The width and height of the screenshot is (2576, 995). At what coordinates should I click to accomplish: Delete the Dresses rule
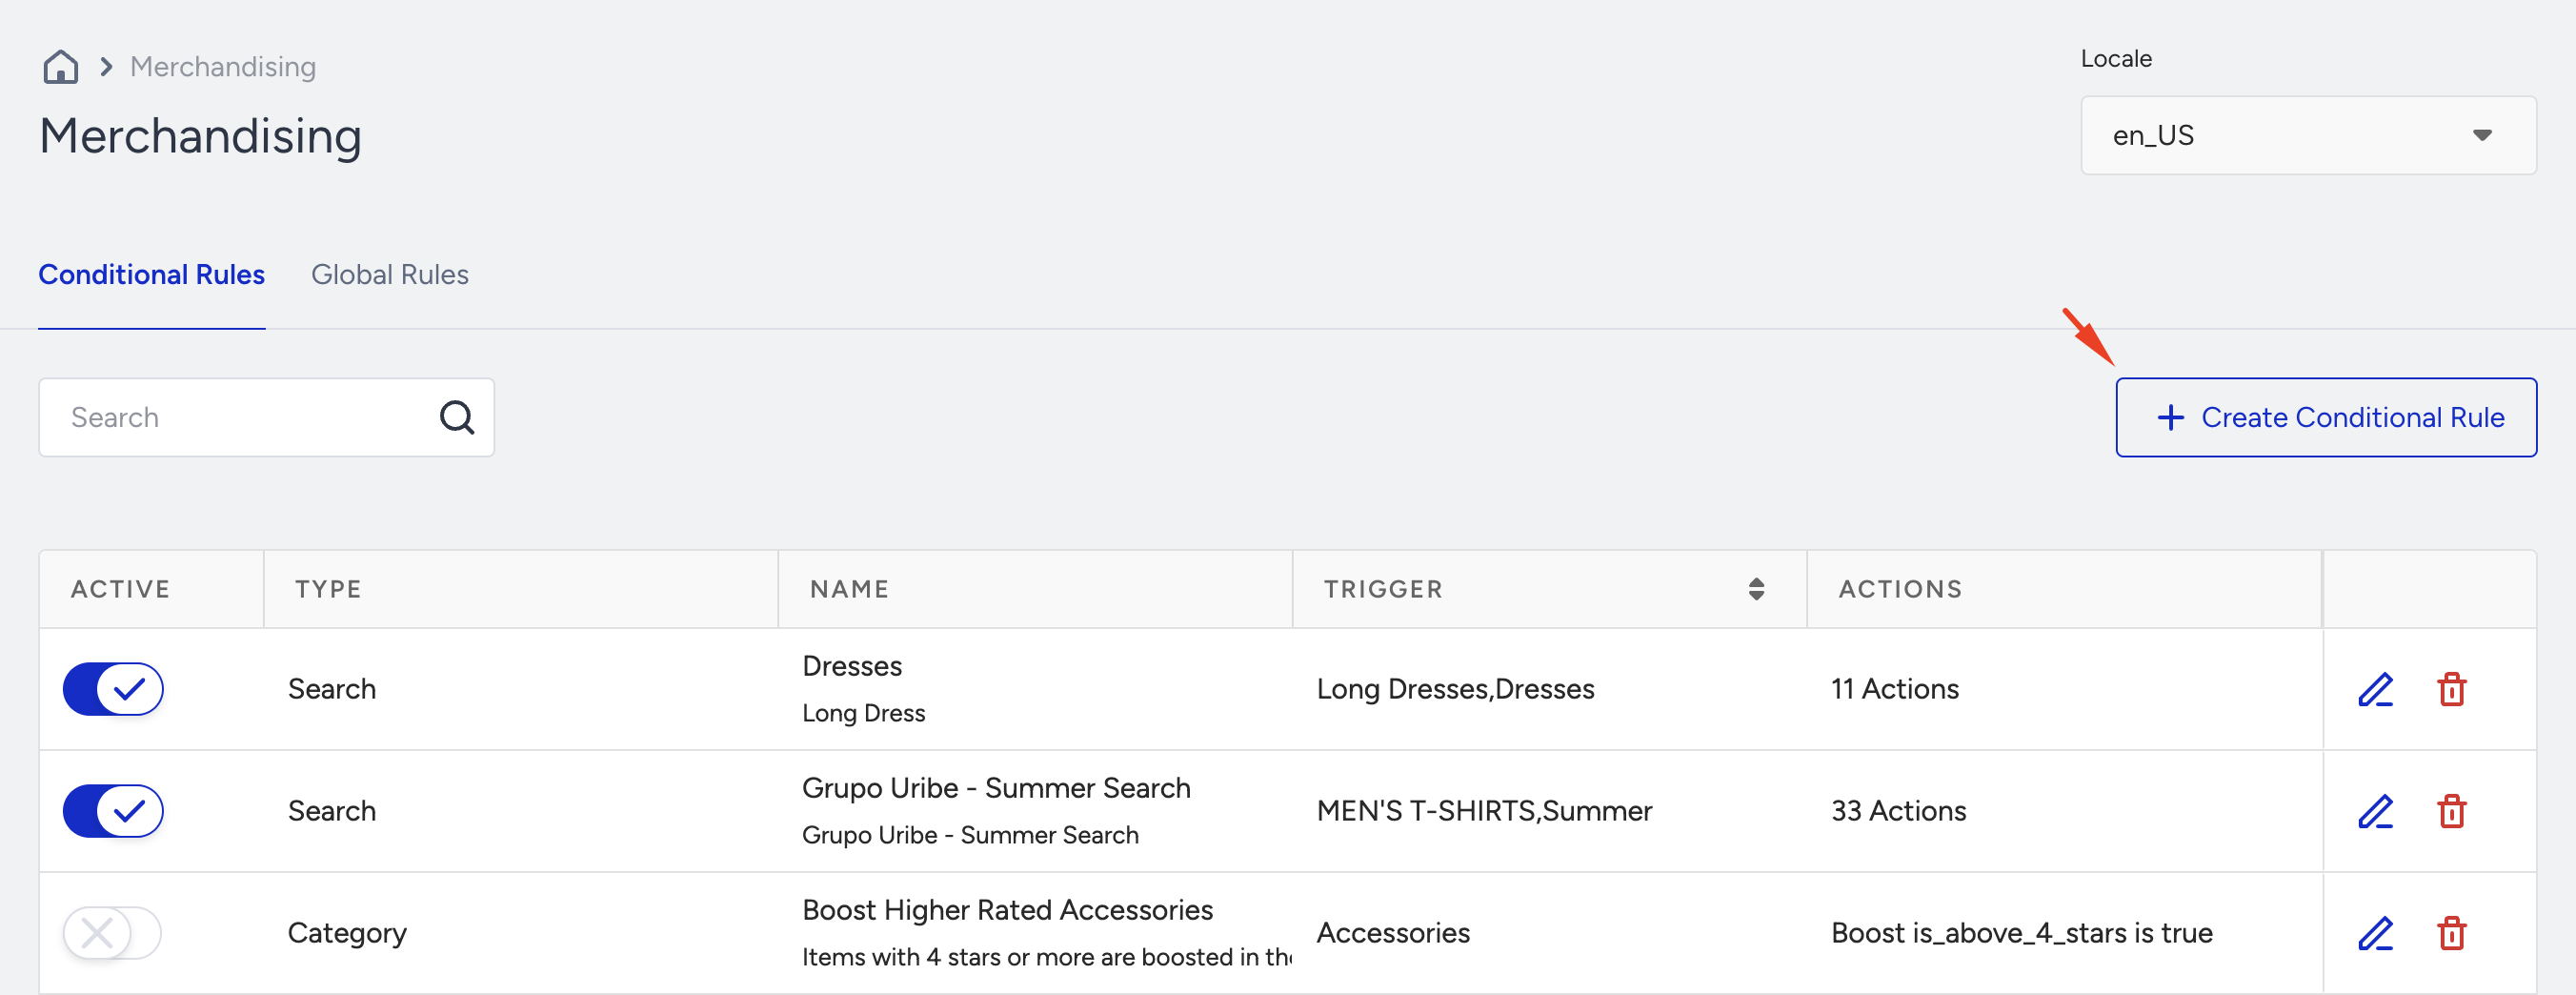pos(2451,689)
